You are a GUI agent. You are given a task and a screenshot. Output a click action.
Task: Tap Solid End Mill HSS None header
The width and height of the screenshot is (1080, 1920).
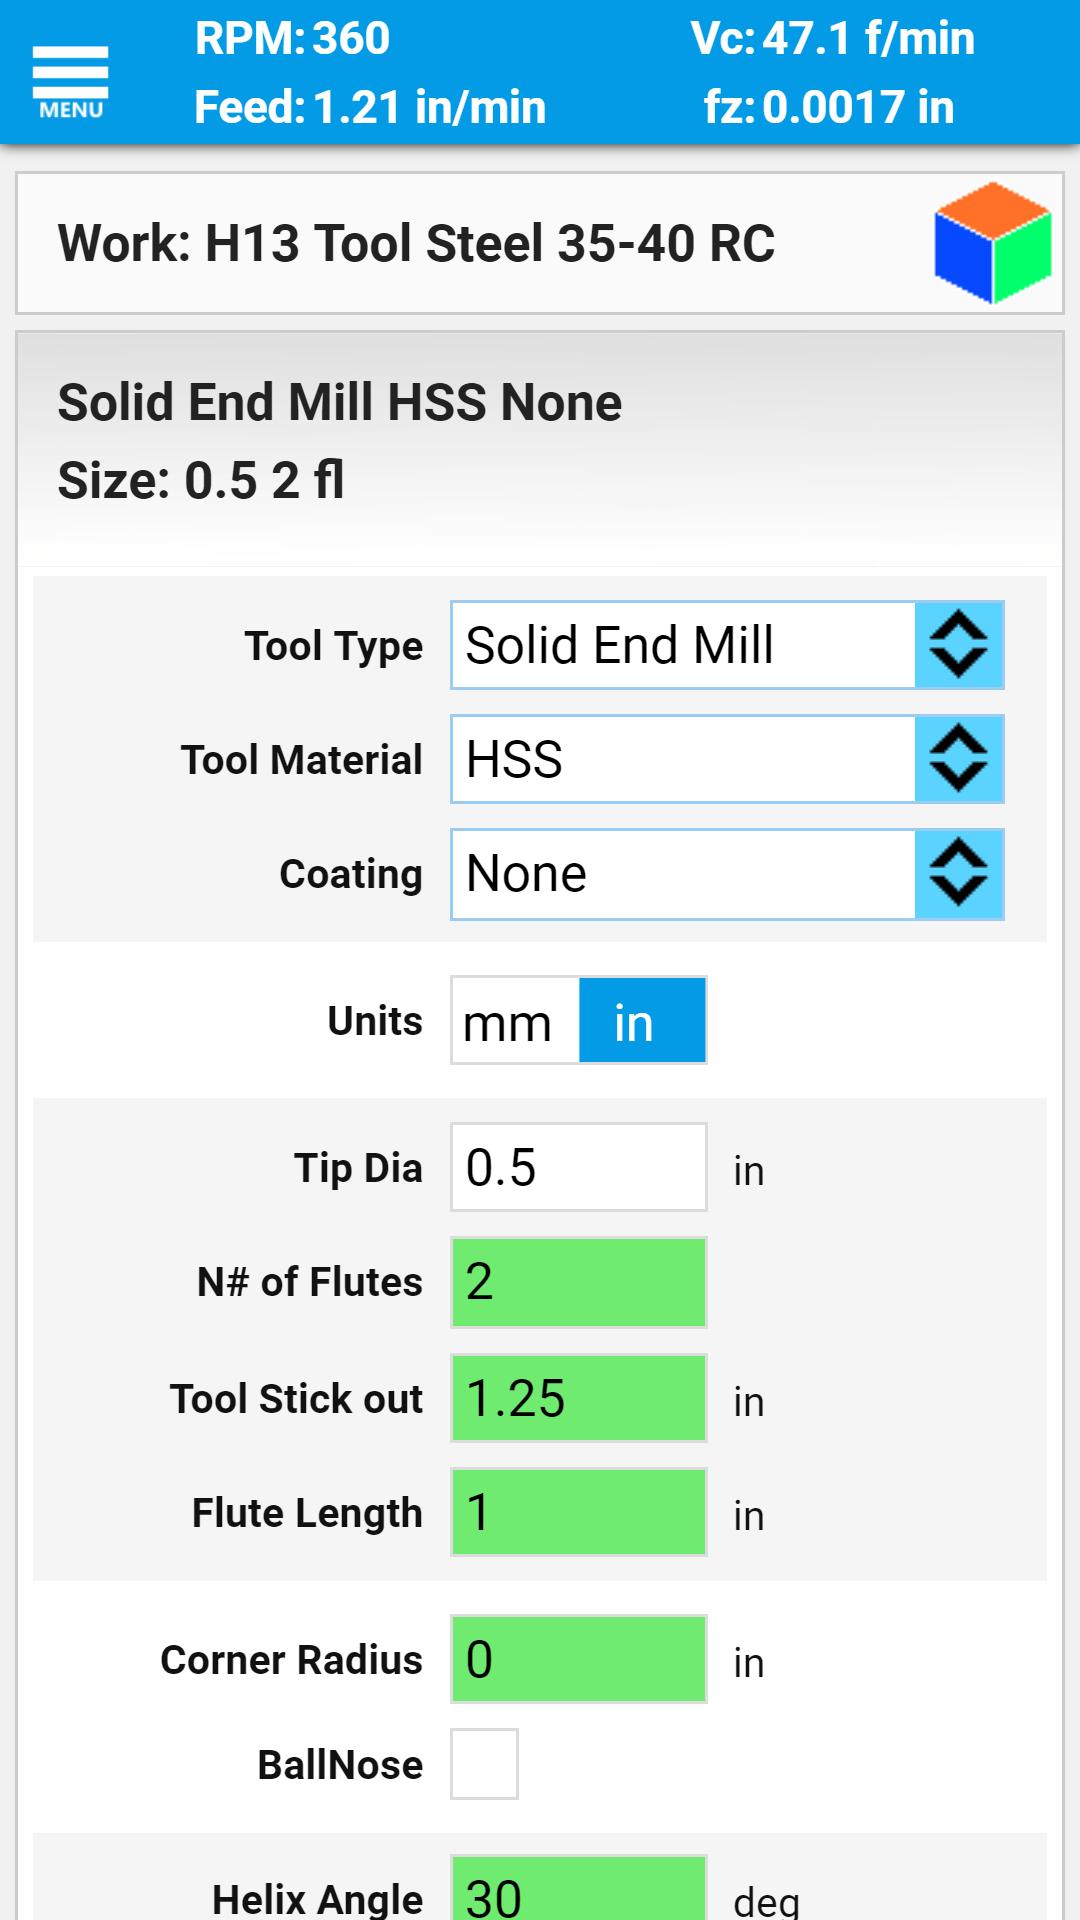click(x=340, y=403)
